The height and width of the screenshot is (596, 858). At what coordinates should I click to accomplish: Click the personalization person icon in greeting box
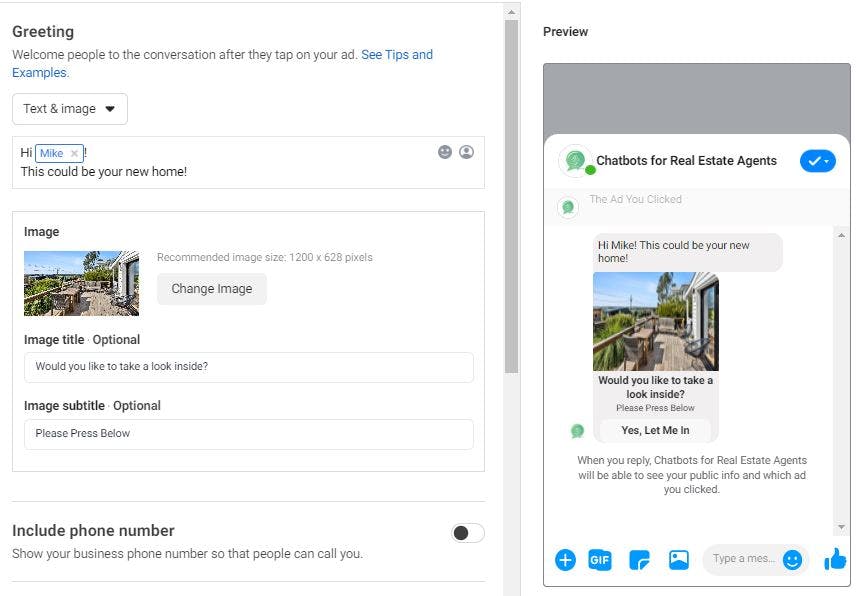pos(466,152)
